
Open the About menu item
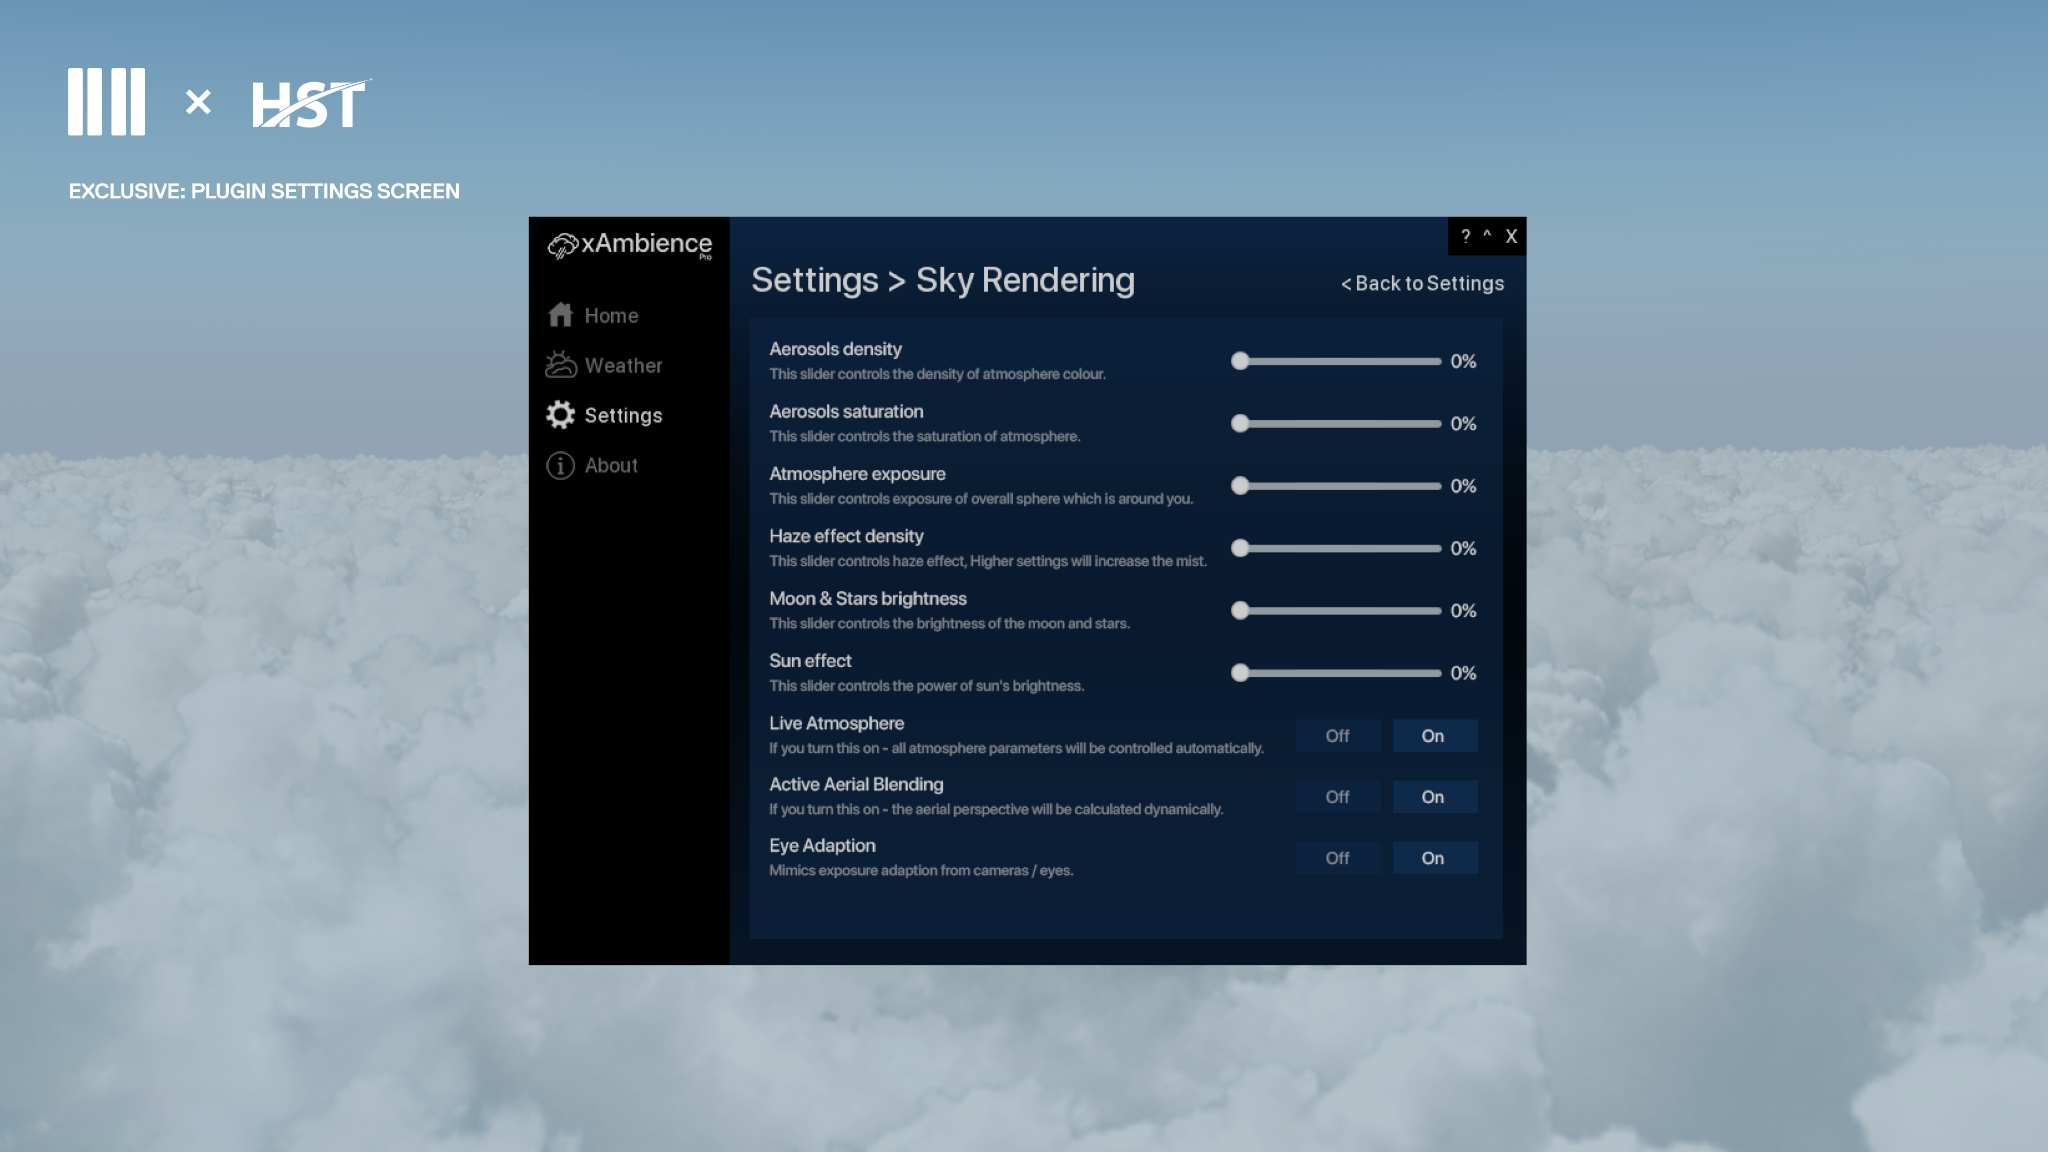coord(611,465)
